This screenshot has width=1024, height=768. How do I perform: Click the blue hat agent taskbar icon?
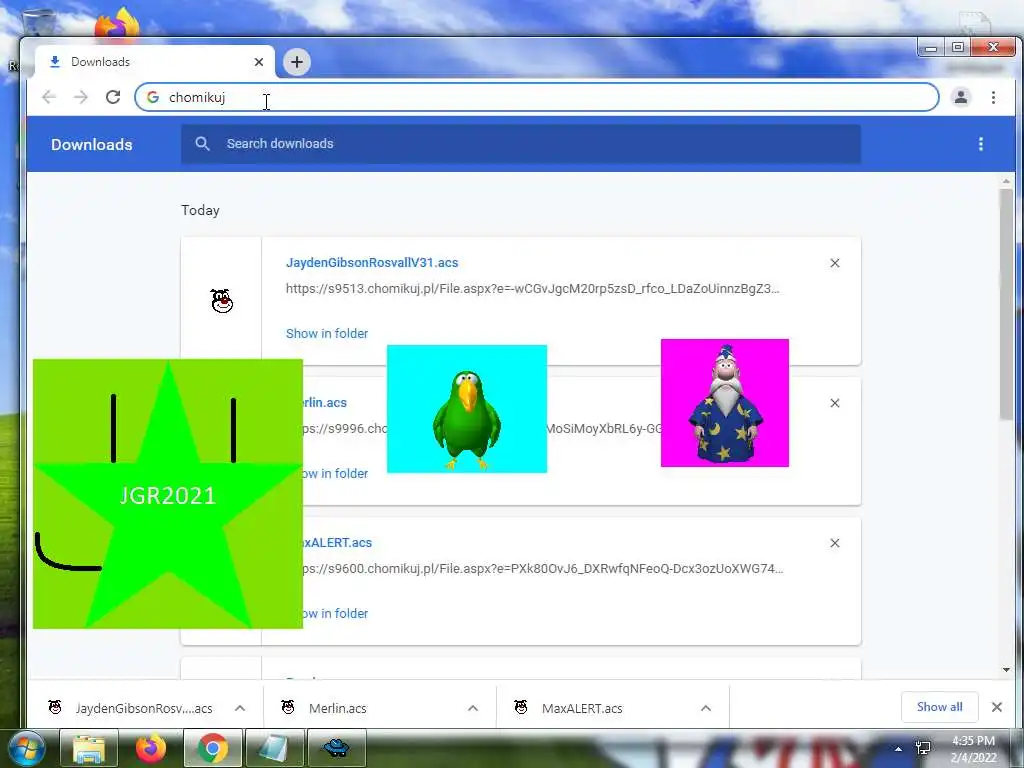click(336, 748)
